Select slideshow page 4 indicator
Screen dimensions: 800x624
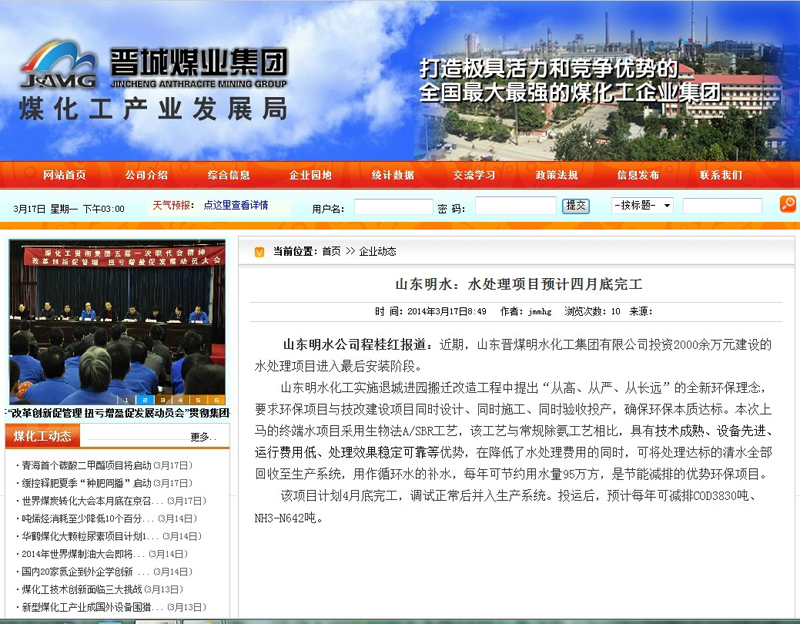180,400
